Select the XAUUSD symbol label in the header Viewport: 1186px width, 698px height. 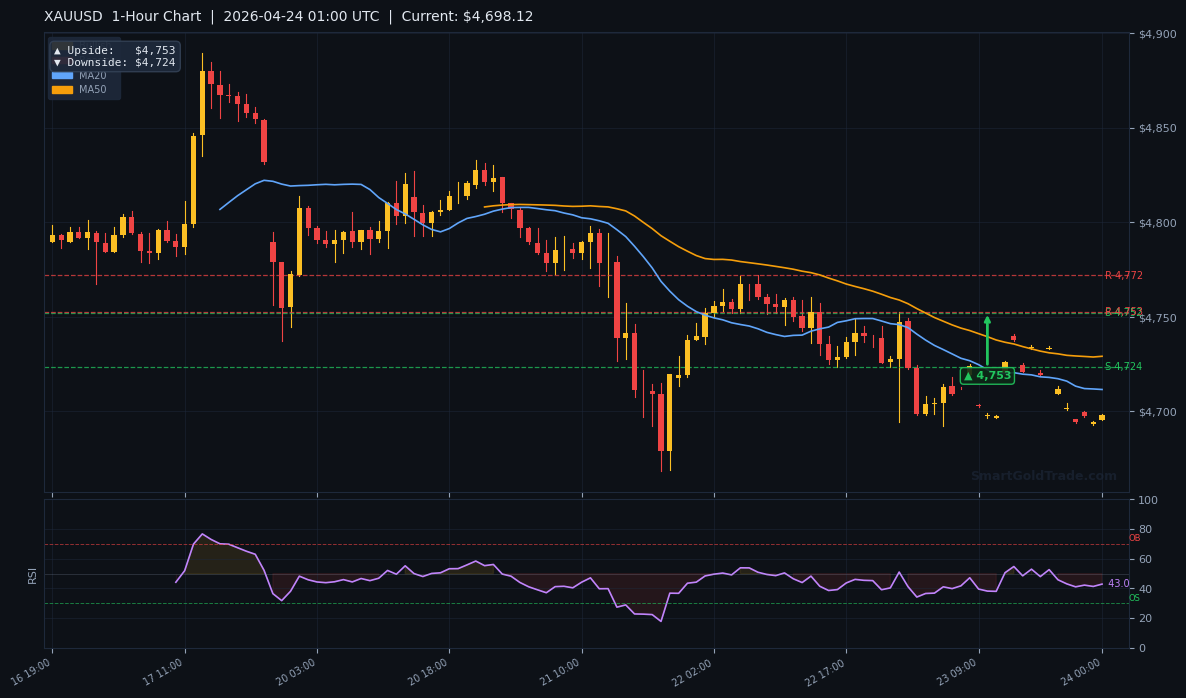coord(70,16)
